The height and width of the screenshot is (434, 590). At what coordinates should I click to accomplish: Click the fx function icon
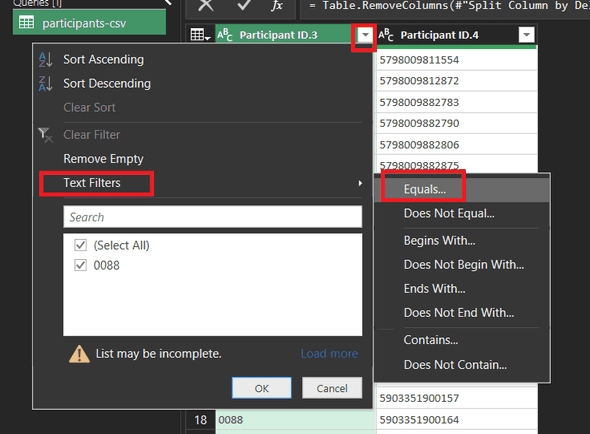(277, 5)
